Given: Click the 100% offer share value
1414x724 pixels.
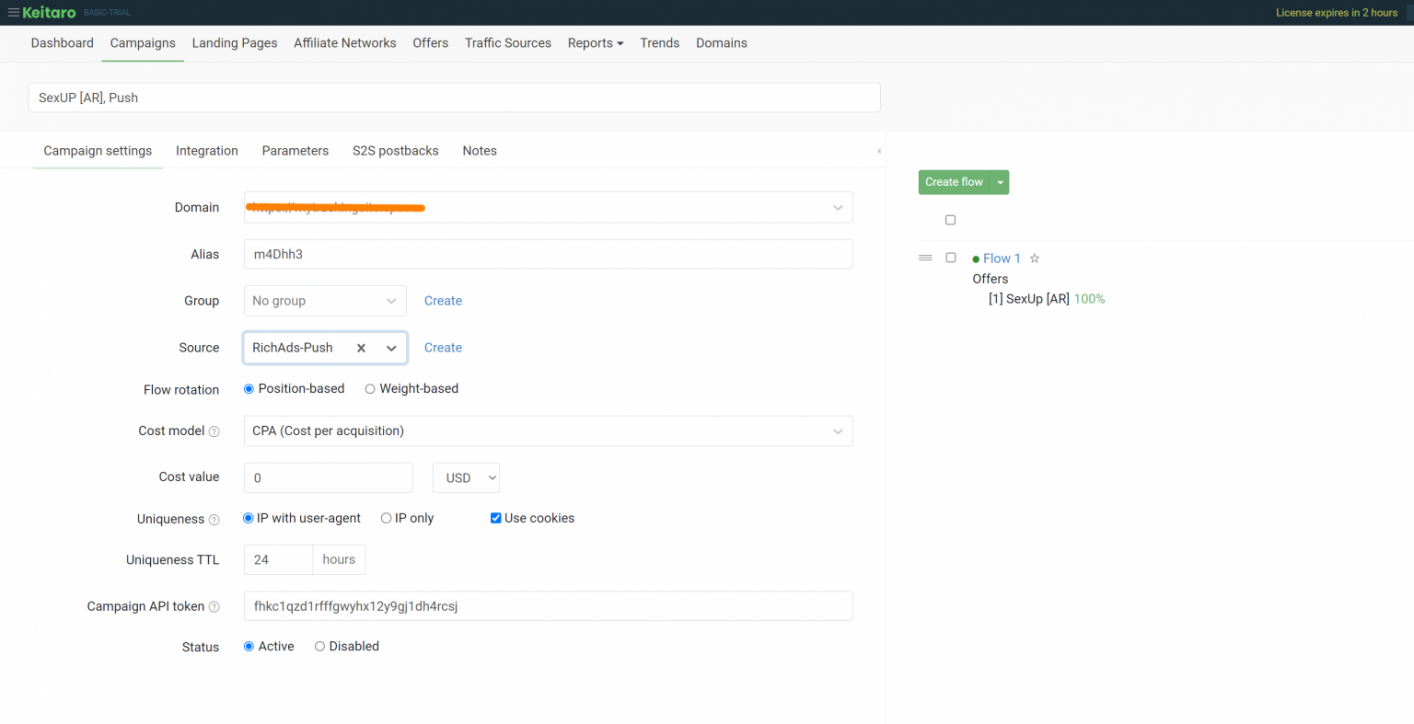Looking at the screenshot, I should click(x=1089, y=299).
